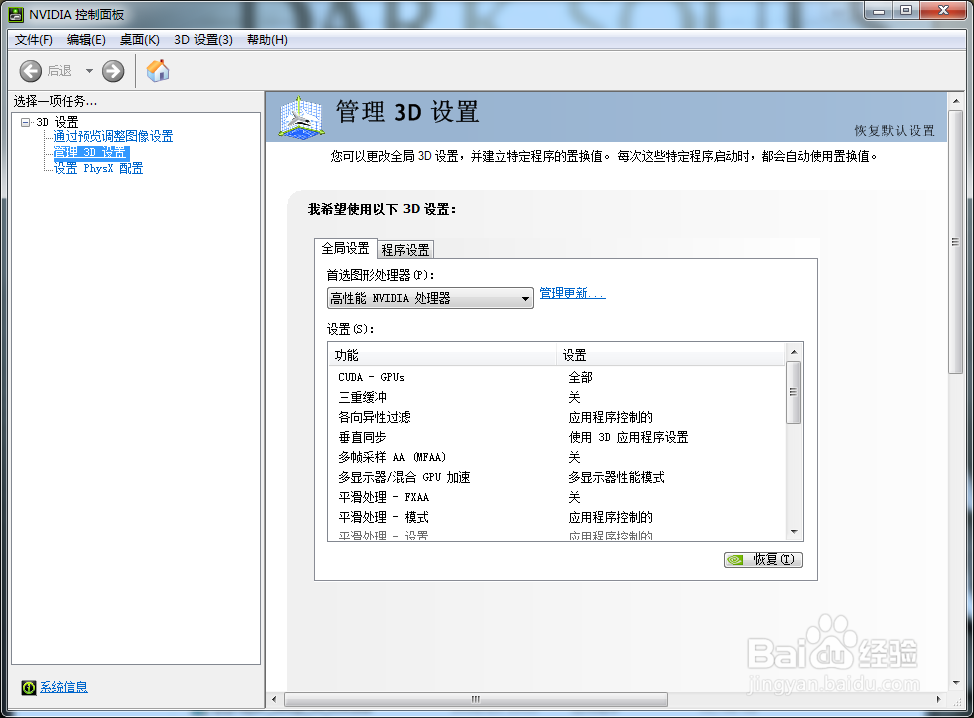Select the 平滑处理 - 模式 row
This screenshot has width=974, height=718.
[x=557, y=517]
